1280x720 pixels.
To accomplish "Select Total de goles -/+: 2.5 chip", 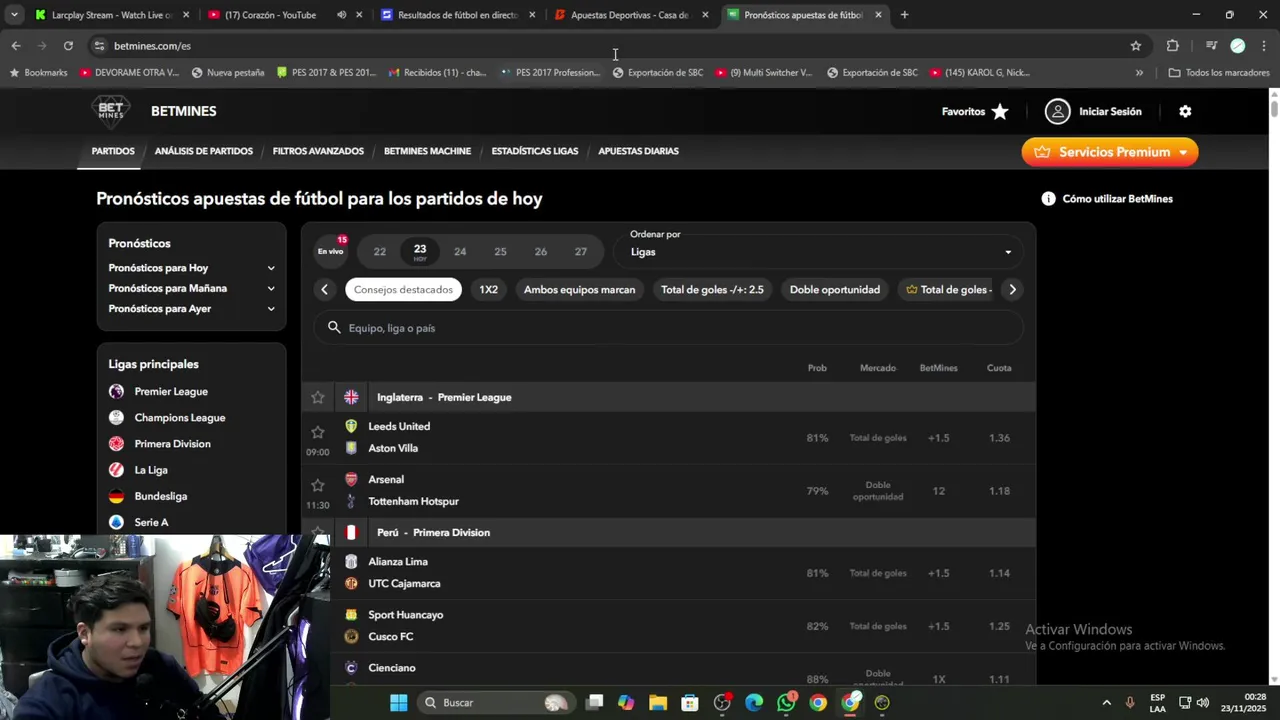I will 712,289.
